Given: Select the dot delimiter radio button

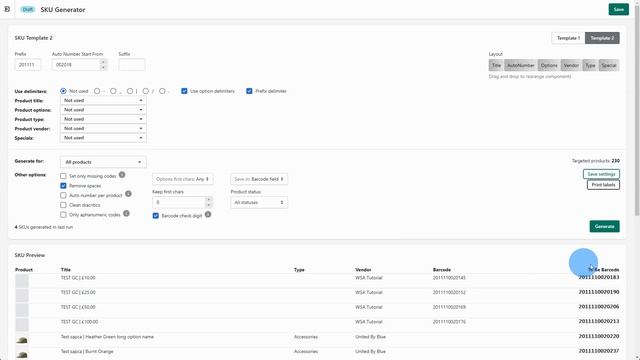Looking at the screenshot, I should click(x=162, y=91).
